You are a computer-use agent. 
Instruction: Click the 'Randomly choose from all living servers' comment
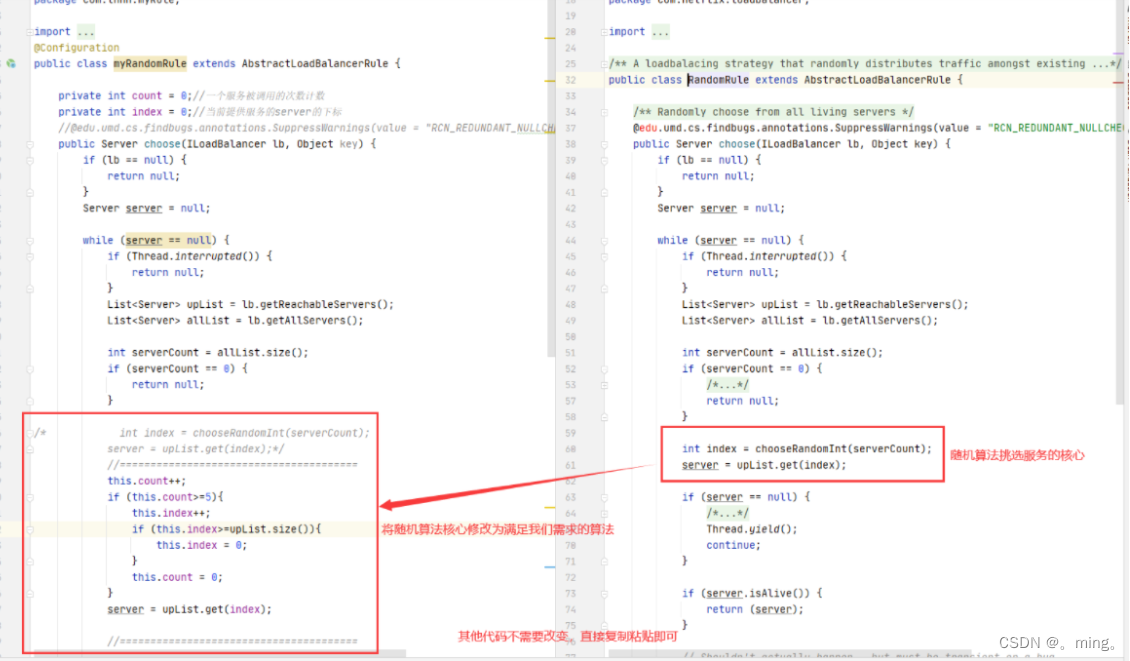[773, 112]
